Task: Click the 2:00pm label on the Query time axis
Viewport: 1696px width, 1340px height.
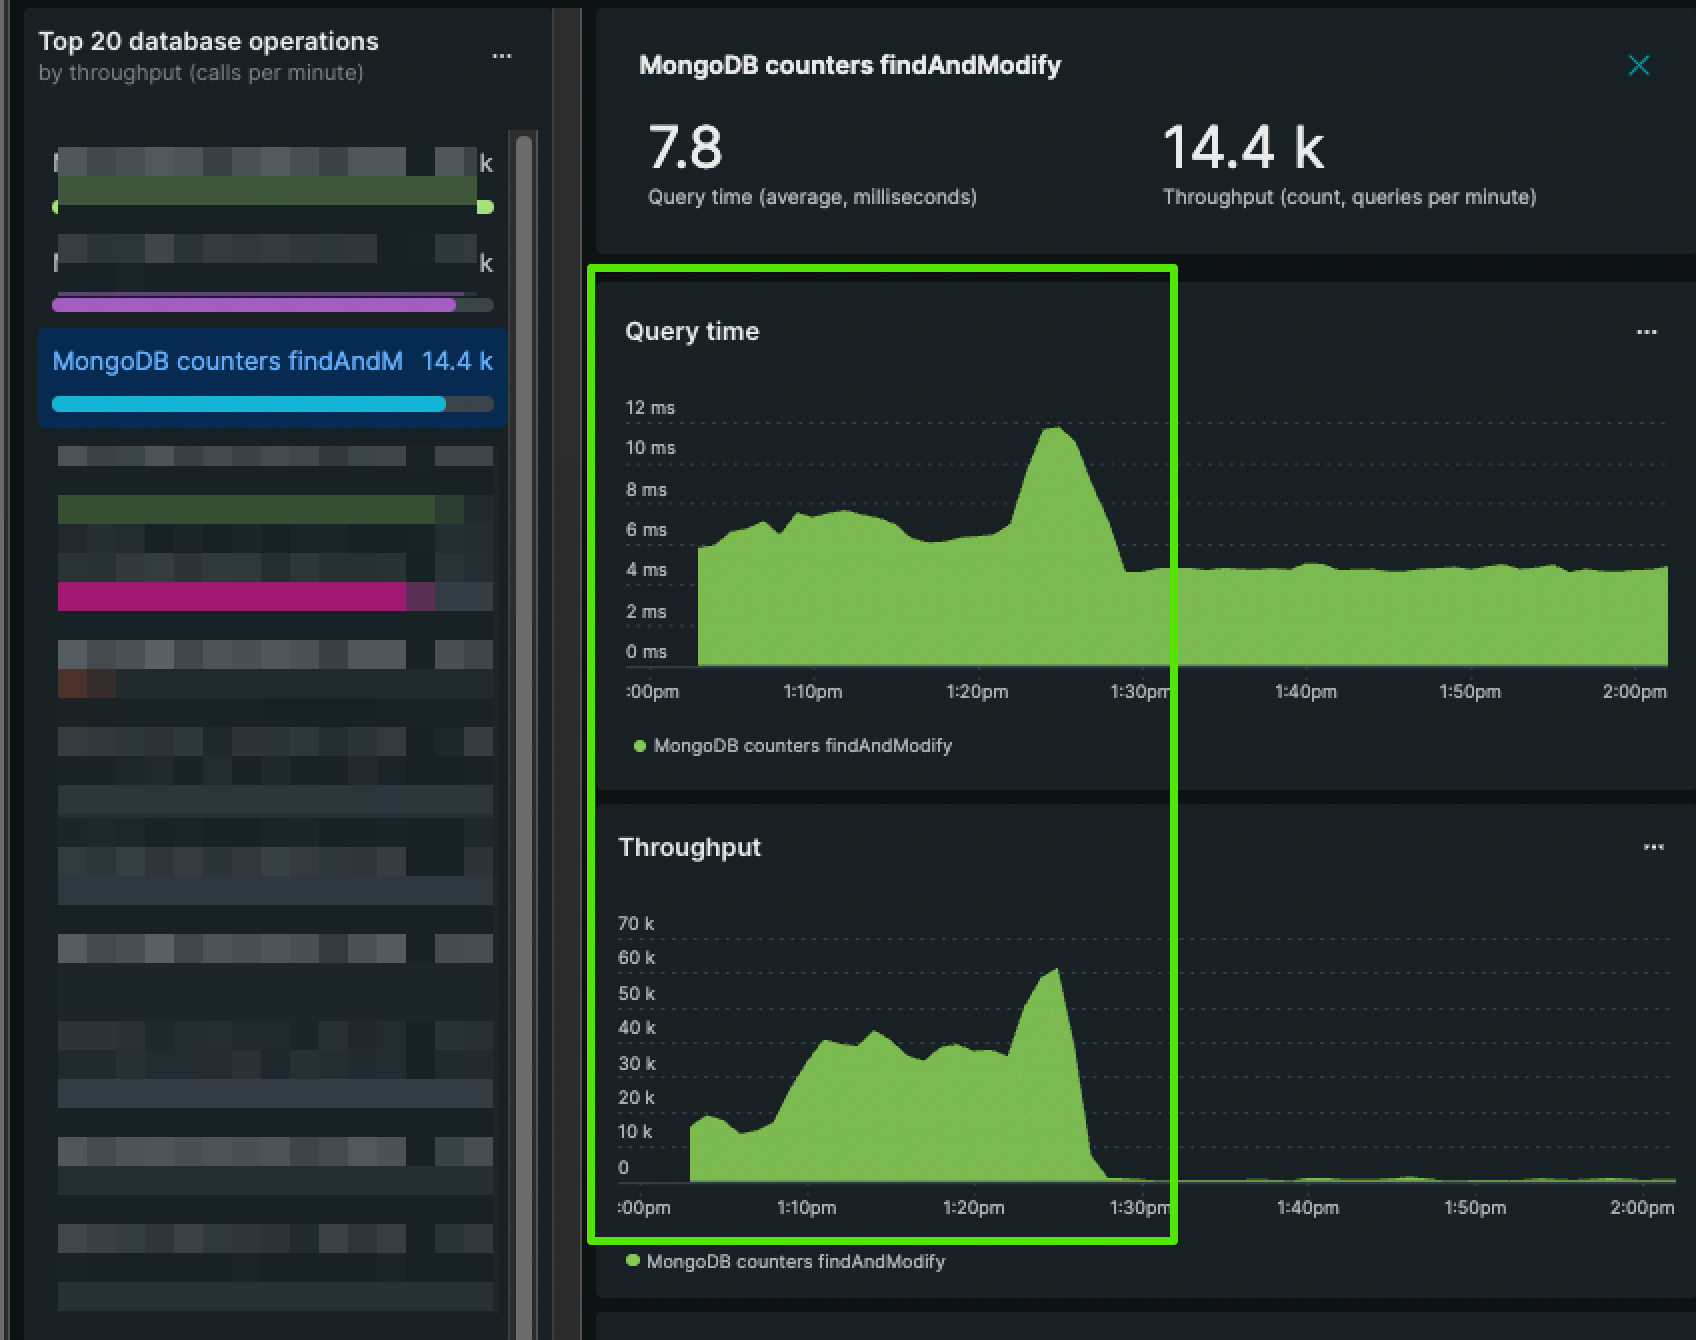Action: pyautogui.click(x=1634, y=692)
